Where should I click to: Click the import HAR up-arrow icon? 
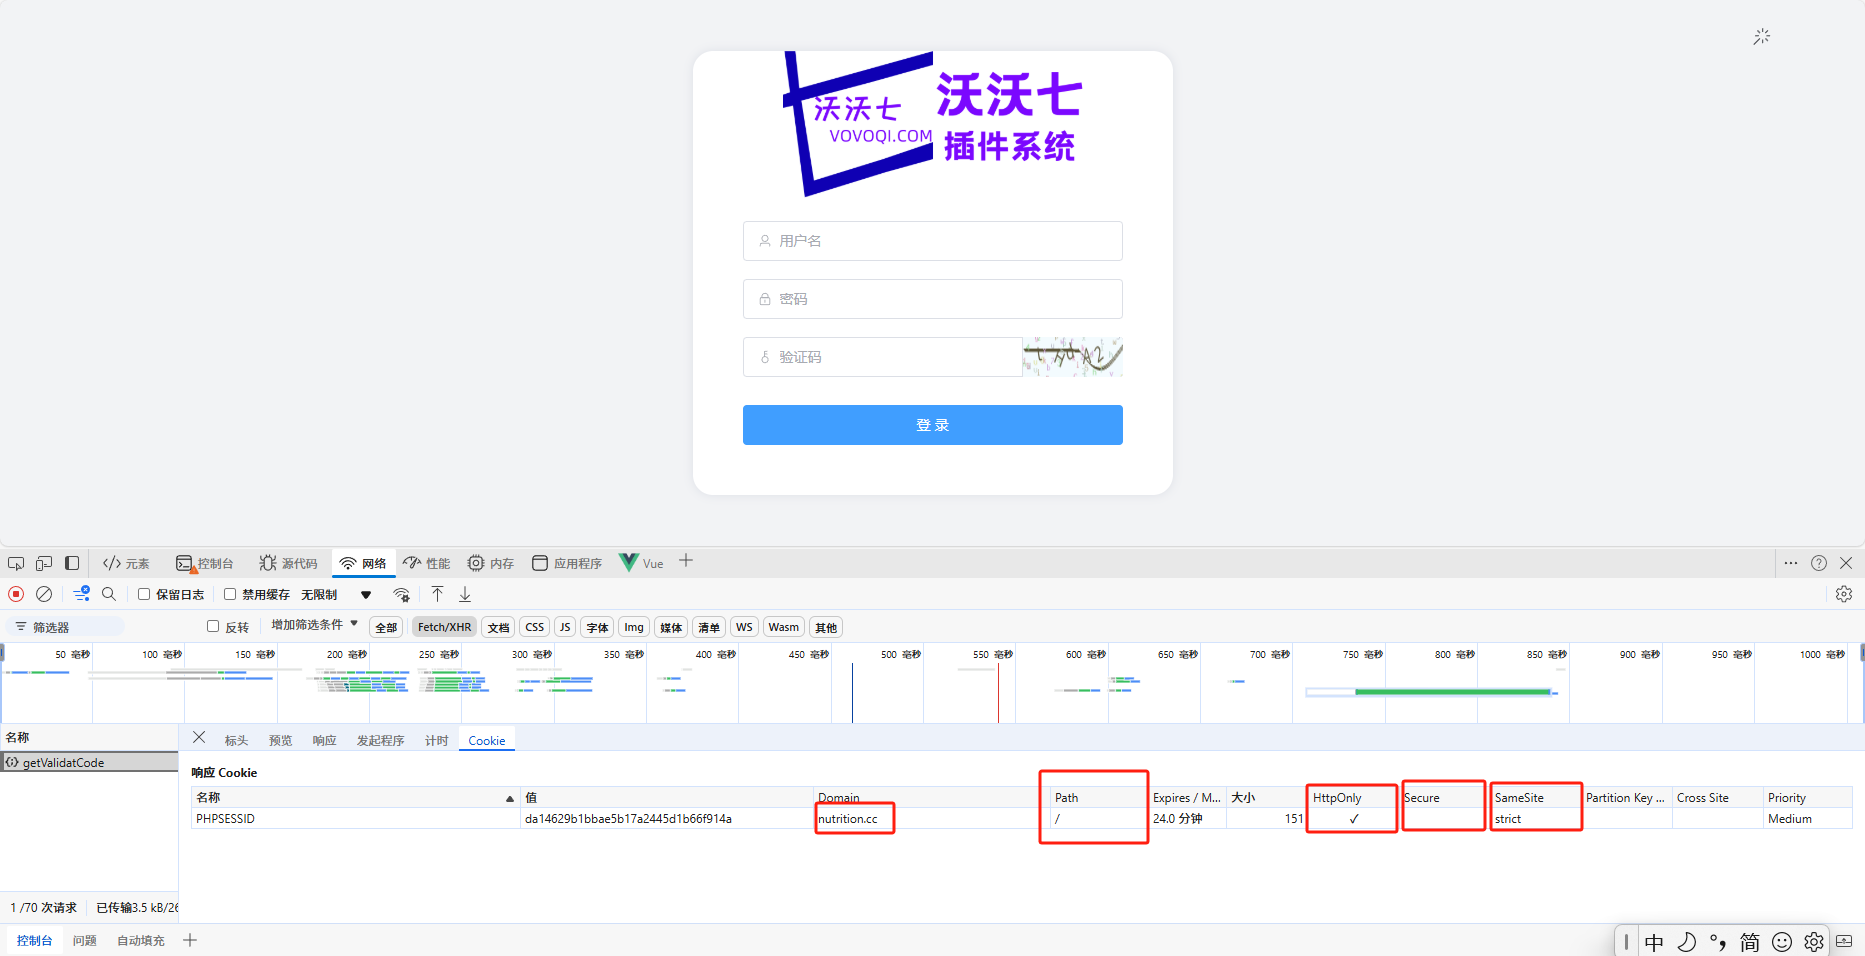[437, 594]
